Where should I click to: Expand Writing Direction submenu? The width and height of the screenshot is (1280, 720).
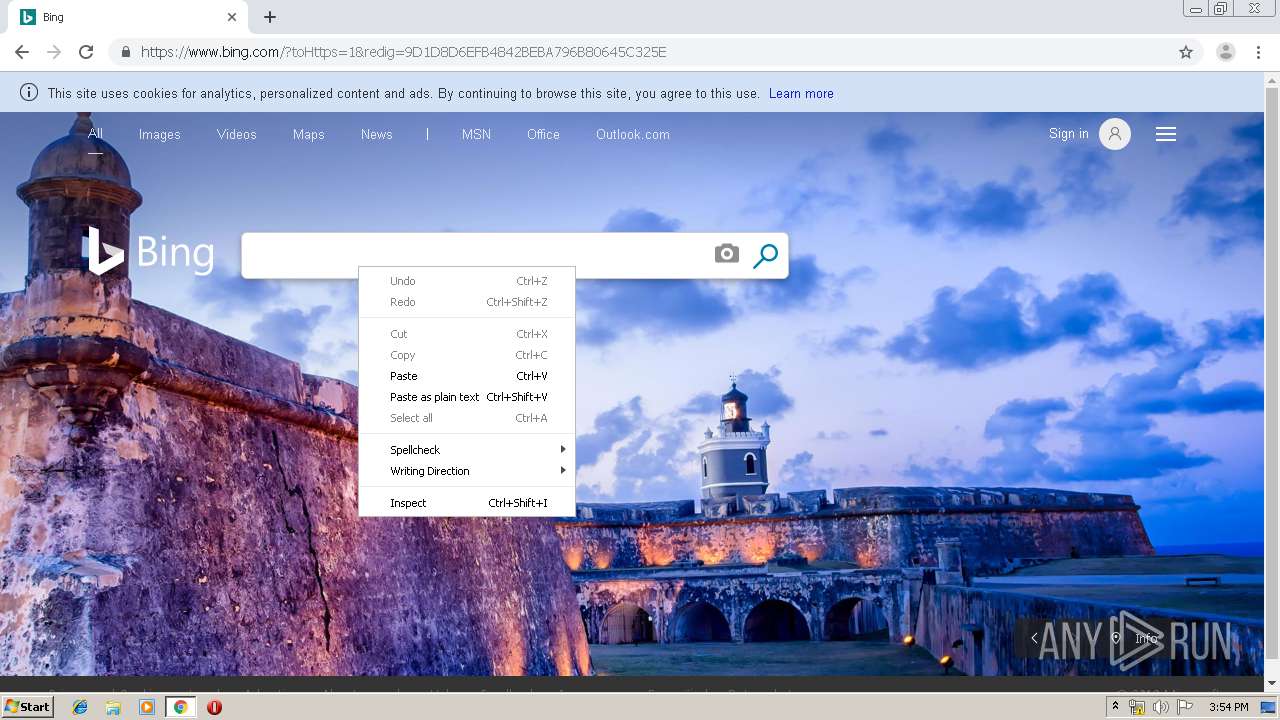(467, 471)
